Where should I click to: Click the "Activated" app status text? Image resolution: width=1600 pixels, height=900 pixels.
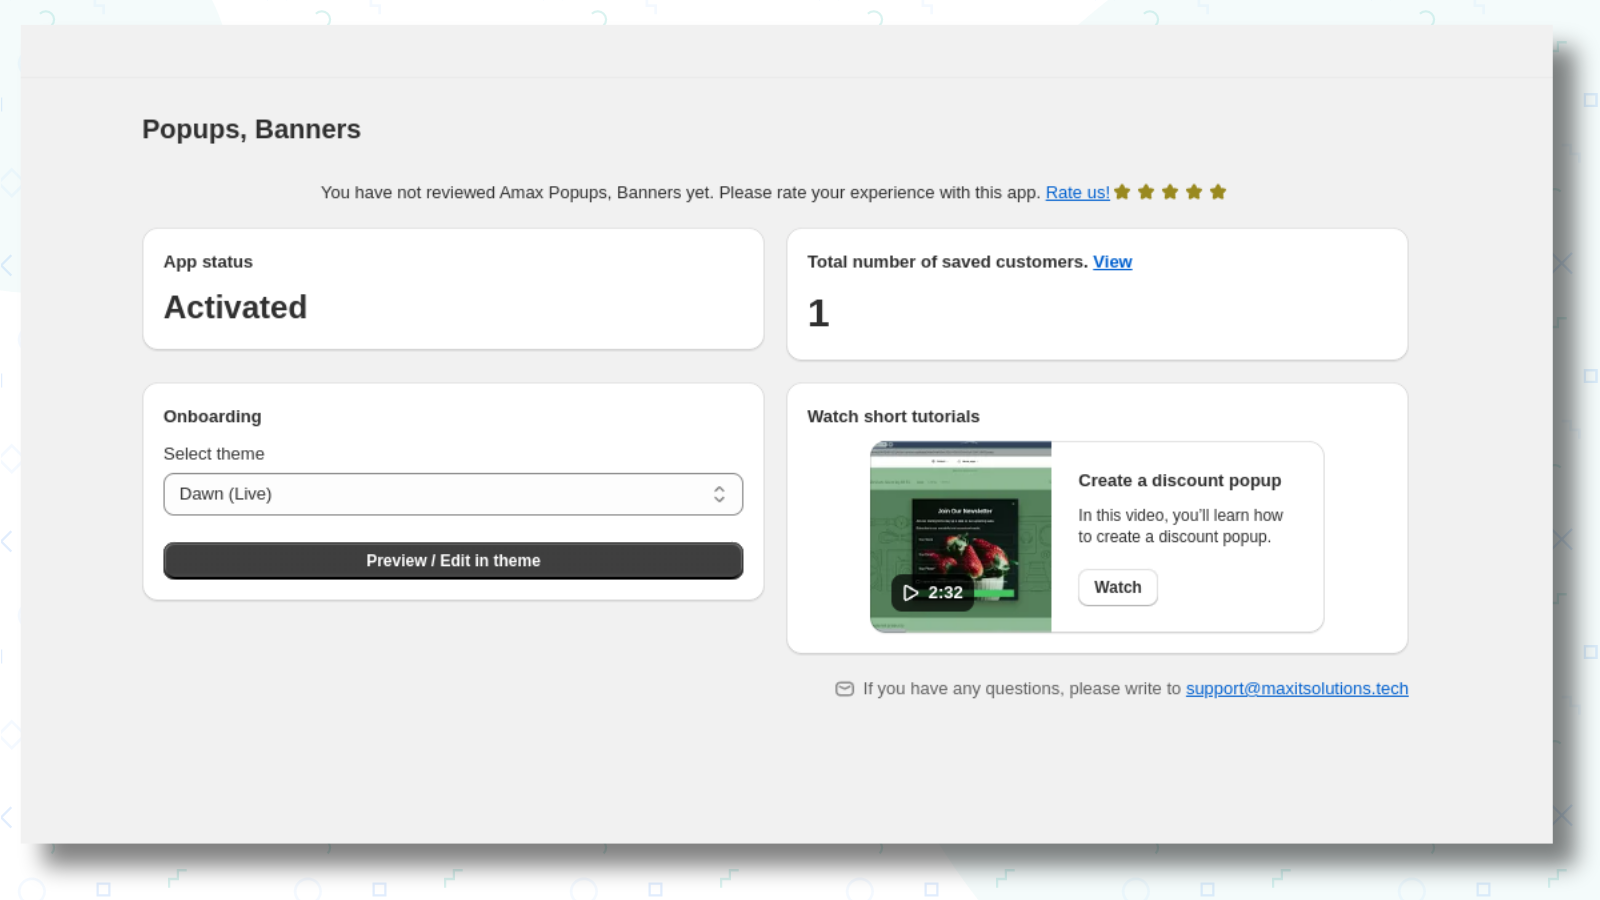235,307
